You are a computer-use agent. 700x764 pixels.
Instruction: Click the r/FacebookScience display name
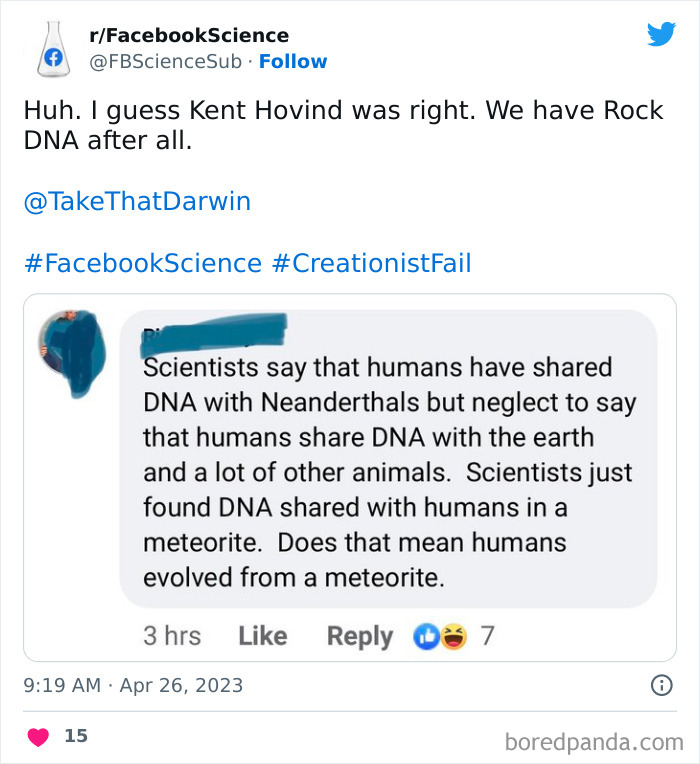click(189, 36)
